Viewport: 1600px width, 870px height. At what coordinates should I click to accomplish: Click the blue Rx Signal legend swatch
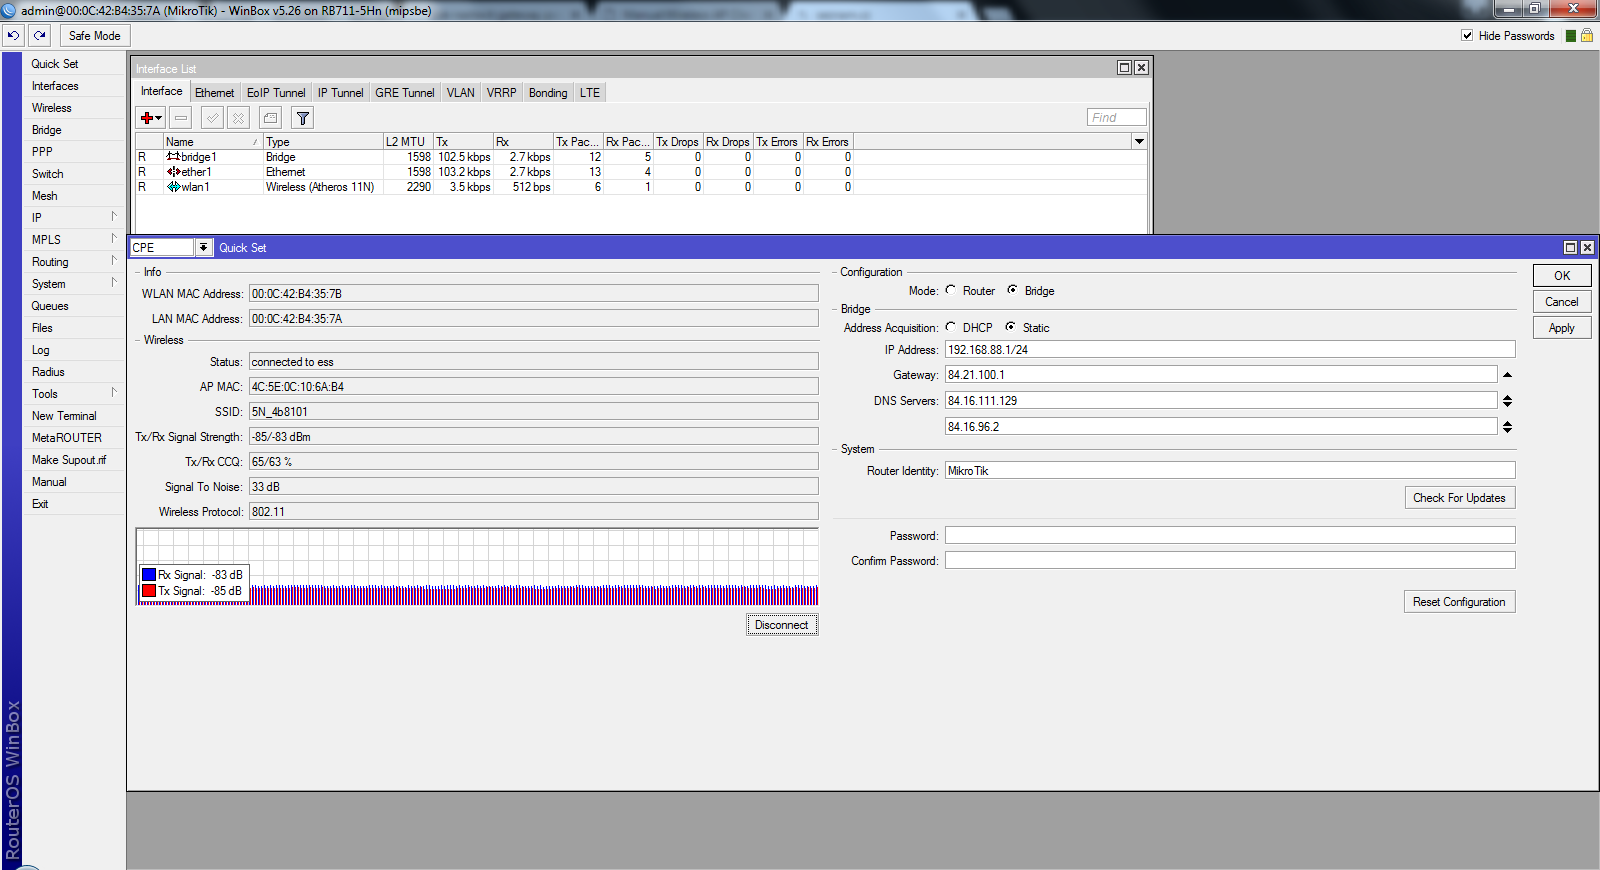(149, 575)
